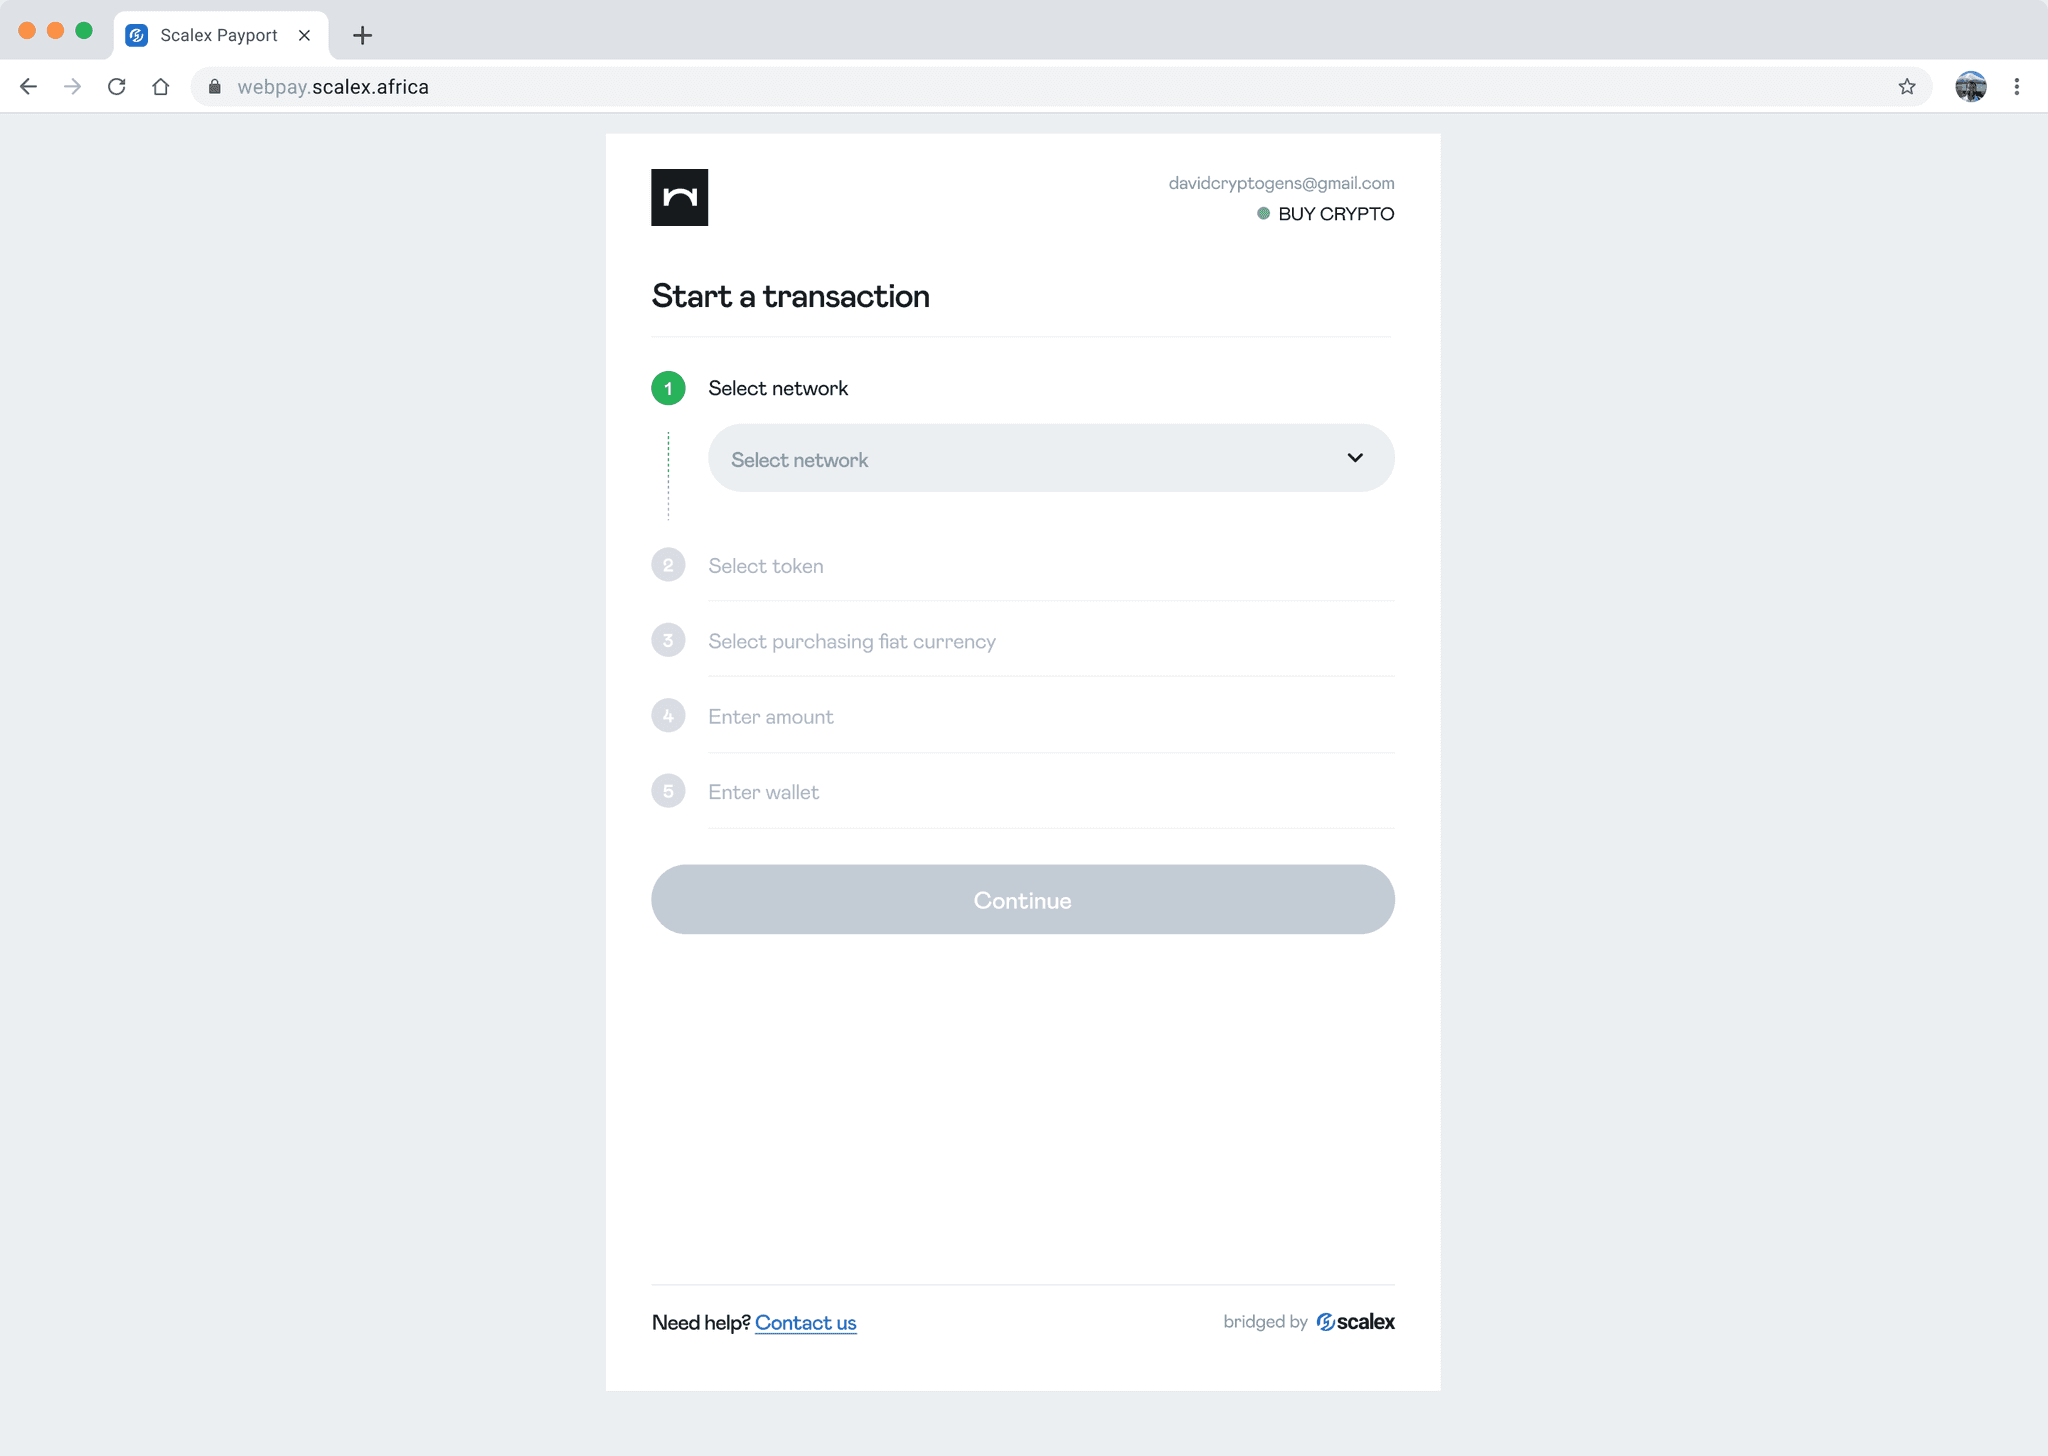Switch to the Scalex Payport tab

click(x=219, y=35)
